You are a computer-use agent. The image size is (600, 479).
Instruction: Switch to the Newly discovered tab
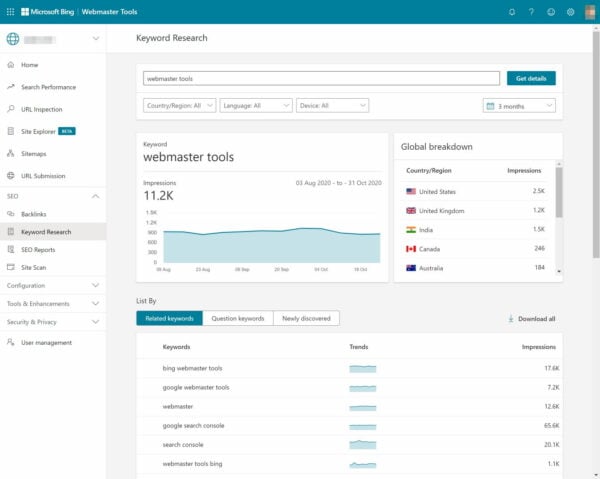(x=306, y=318)
